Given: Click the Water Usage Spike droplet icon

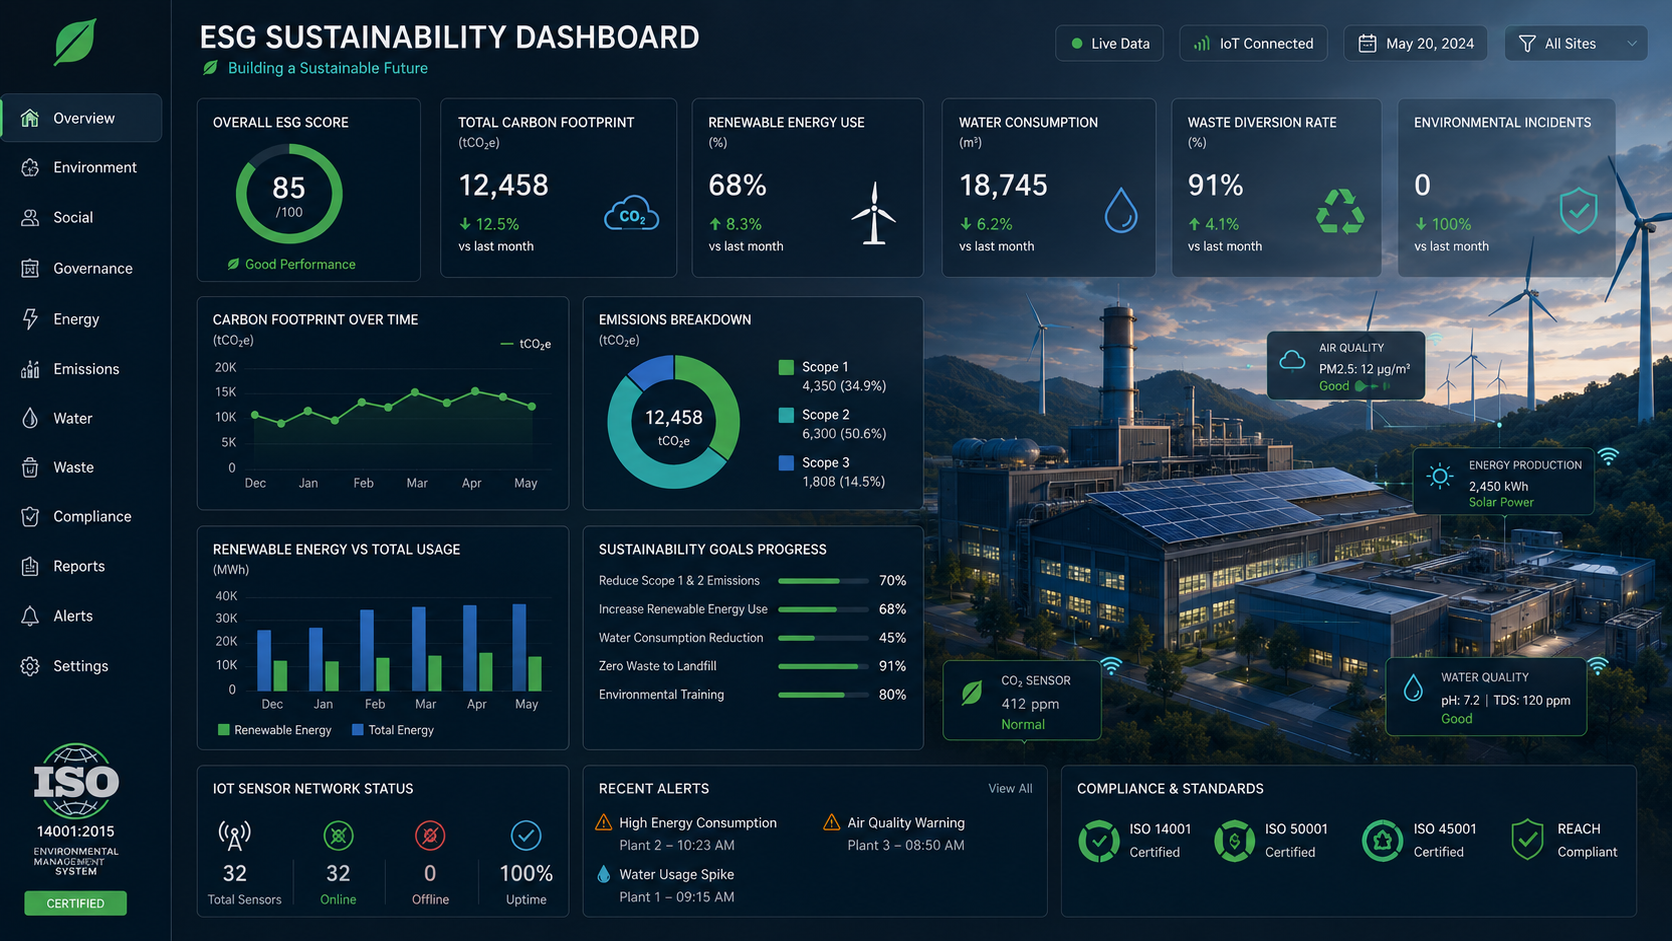Looking at the screenshot, I should tap(603, 874).
